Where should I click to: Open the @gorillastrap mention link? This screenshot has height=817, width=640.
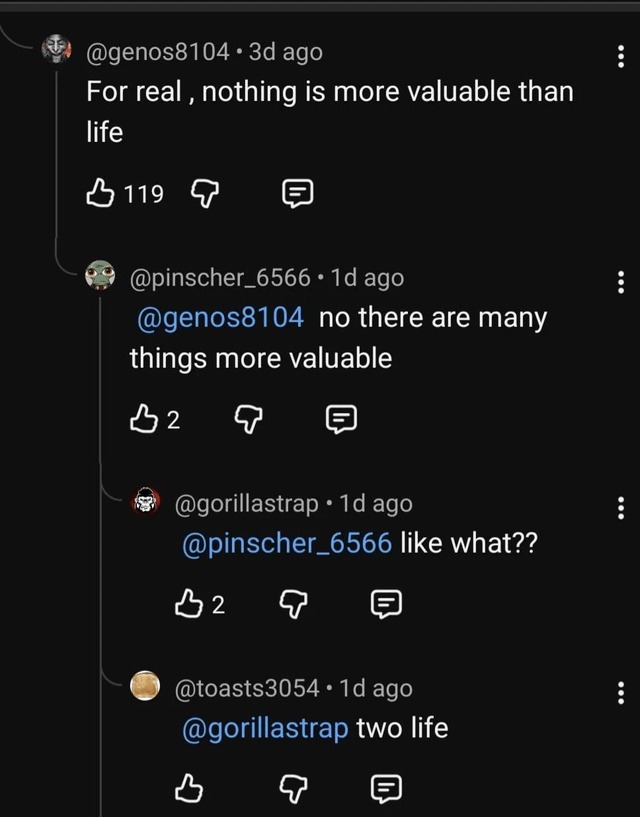(x=265, y=728)
